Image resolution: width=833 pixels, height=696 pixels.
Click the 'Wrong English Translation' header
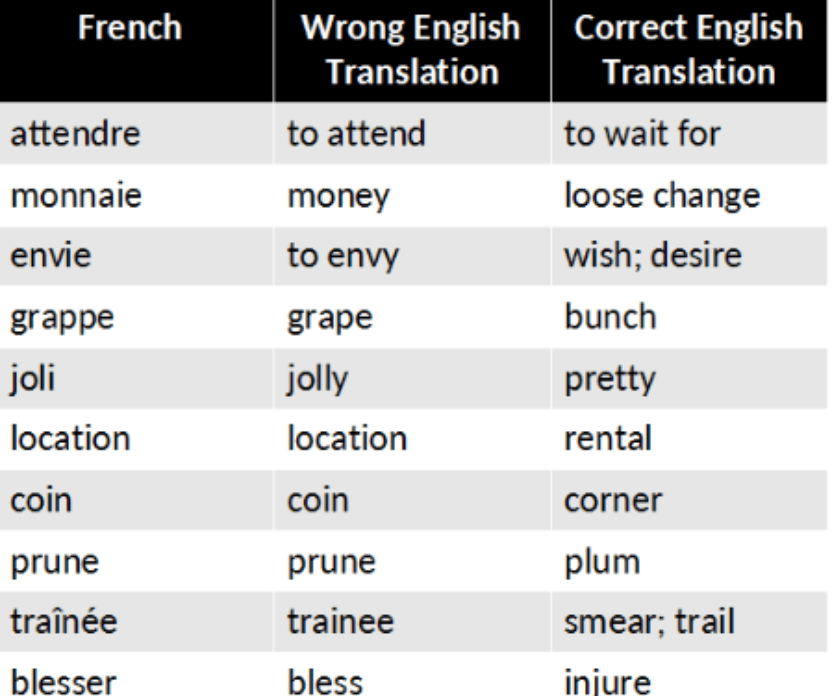411,51
